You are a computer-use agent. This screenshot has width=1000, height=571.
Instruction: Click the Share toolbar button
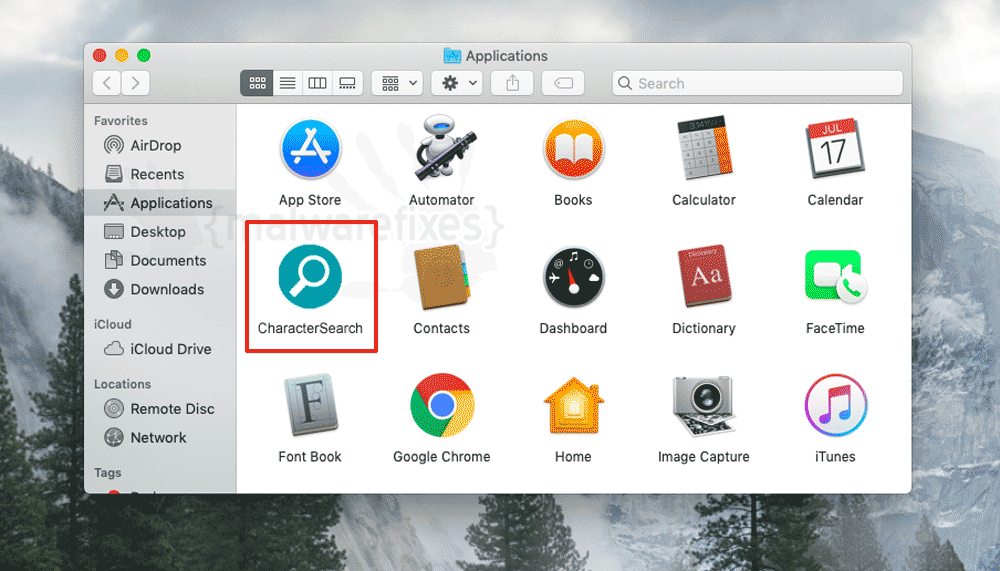click(512, 83)
